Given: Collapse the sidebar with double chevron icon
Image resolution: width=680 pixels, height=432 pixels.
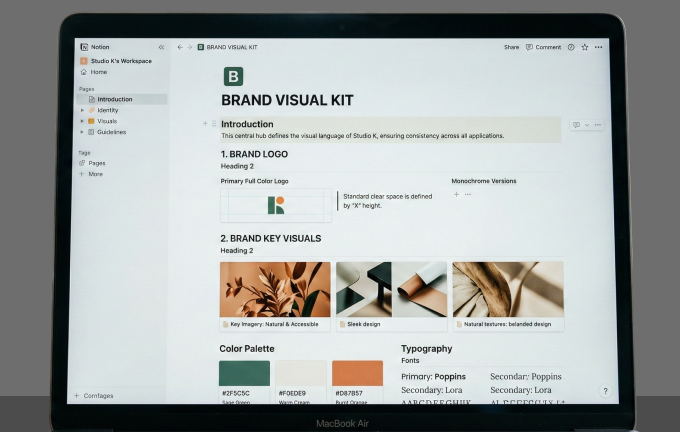Looking at the screenshot, I should 161,47.
